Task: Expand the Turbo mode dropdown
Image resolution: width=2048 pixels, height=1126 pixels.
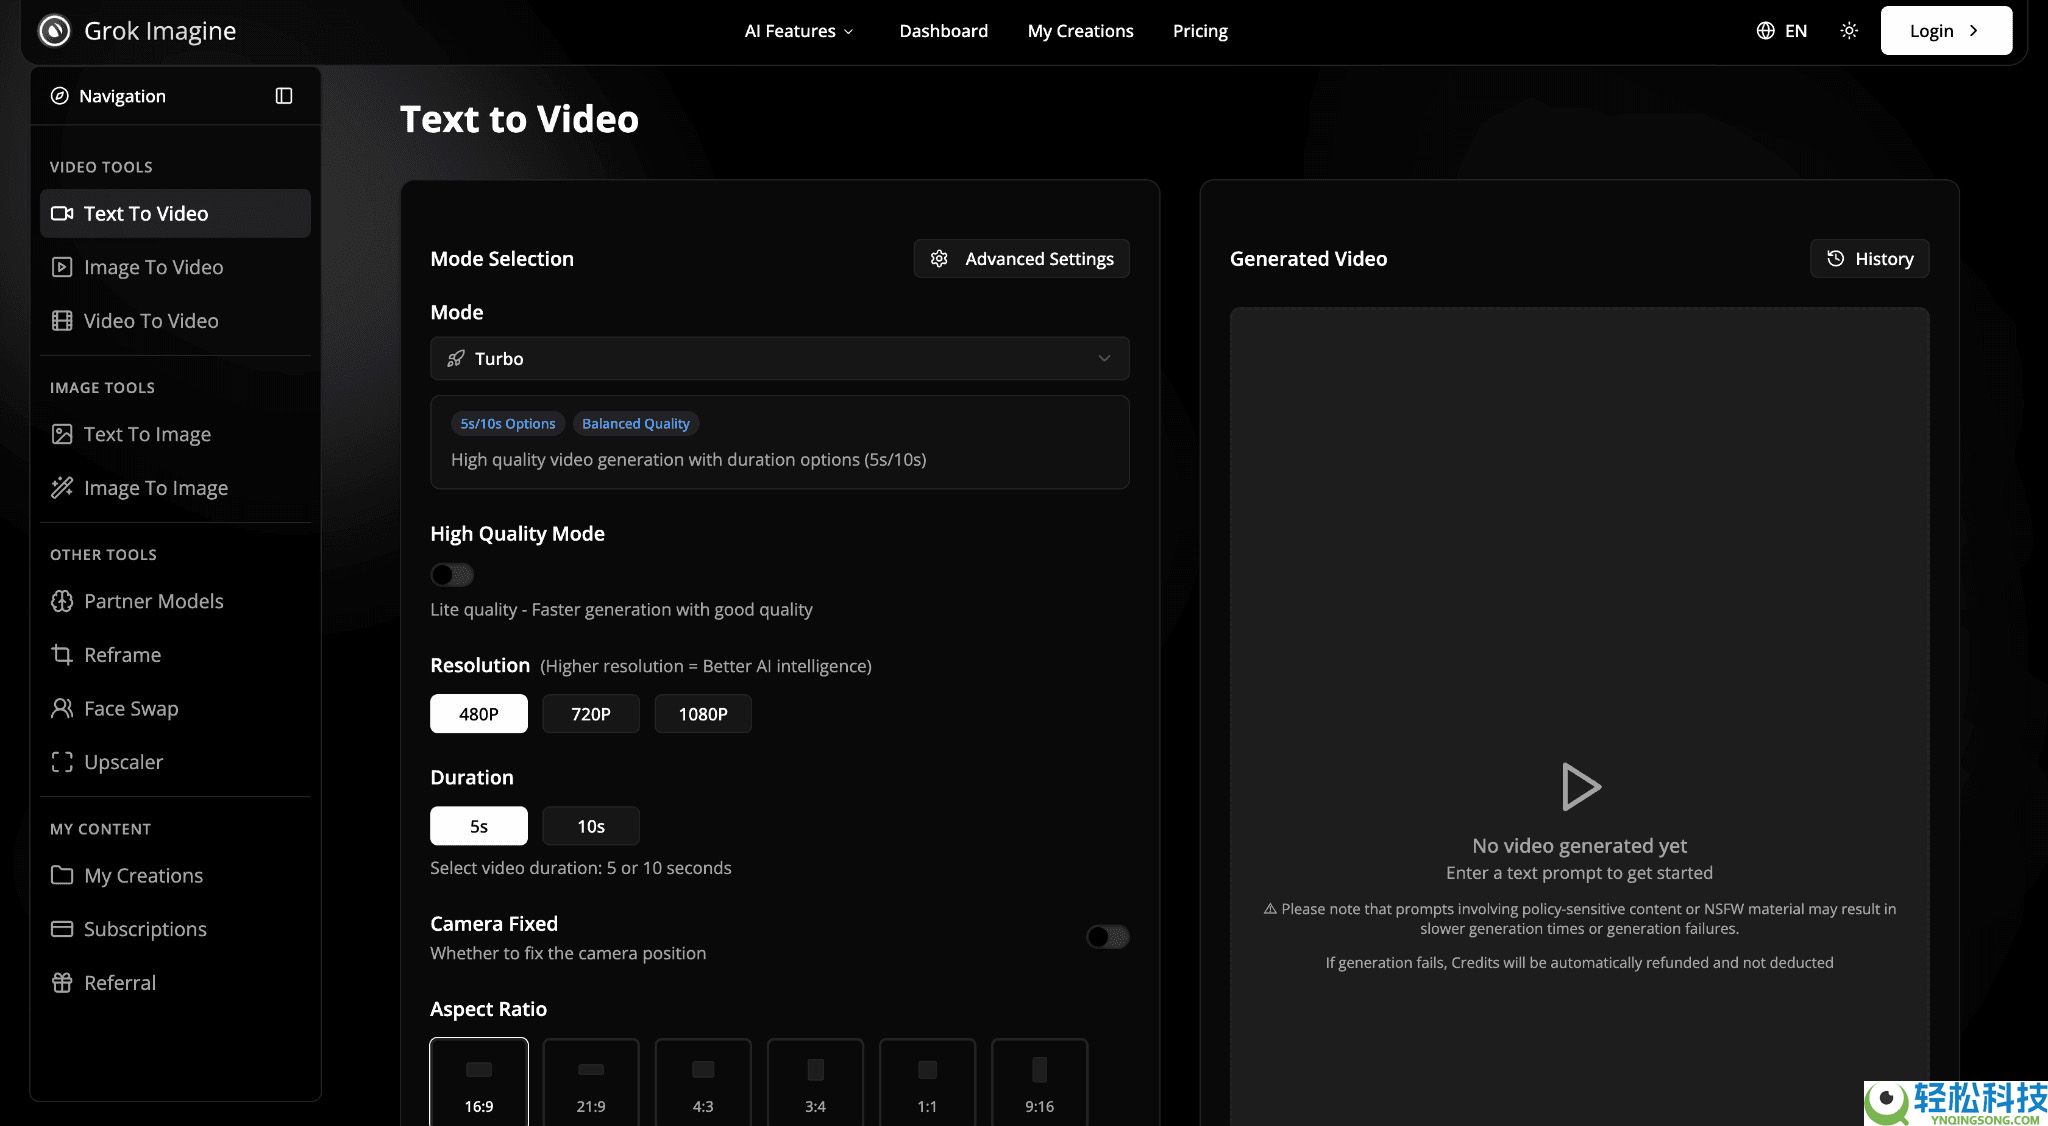Action: pos(779,359)
